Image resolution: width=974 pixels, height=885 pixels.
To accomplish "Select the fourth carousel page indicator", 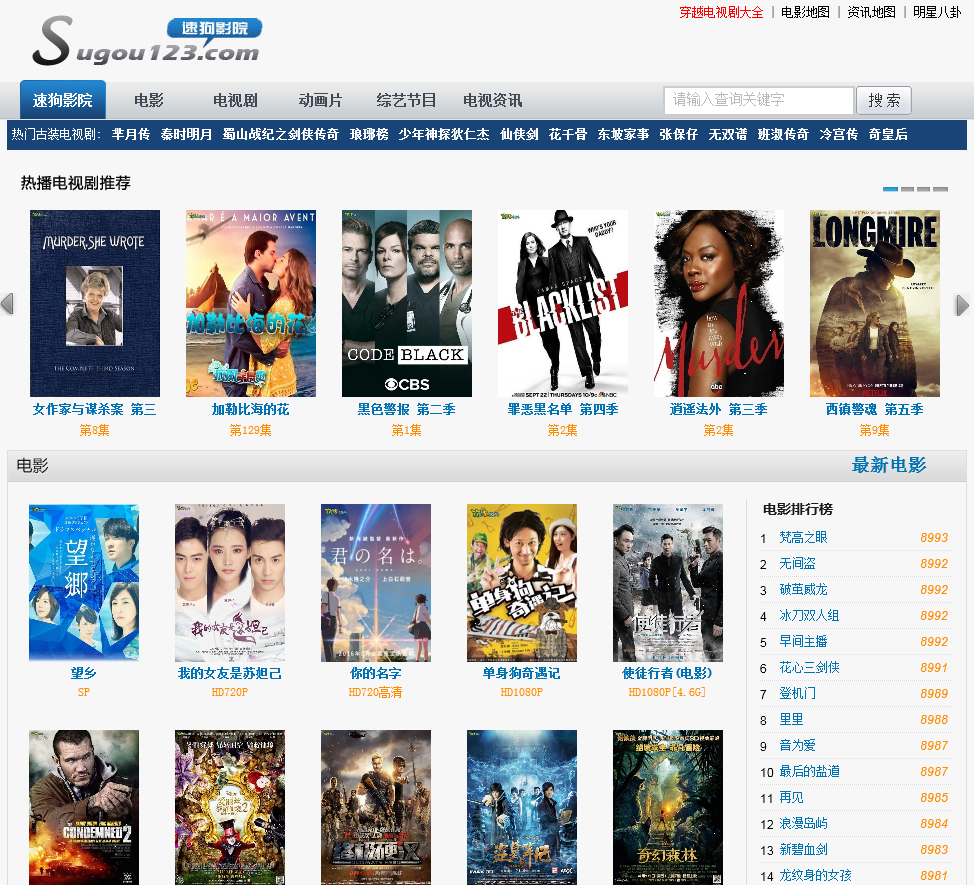I will coord(940,189).
